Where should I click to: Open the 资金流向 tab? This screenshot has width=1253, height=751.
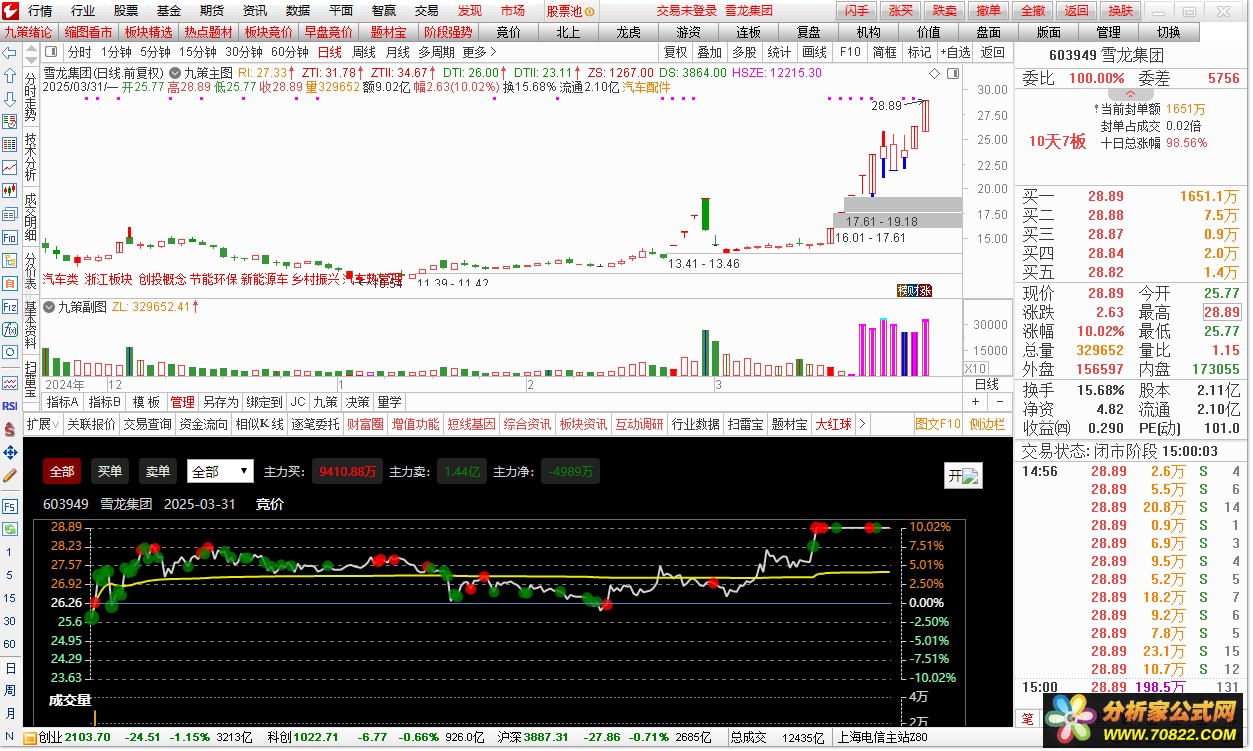[x=204, y=424]
